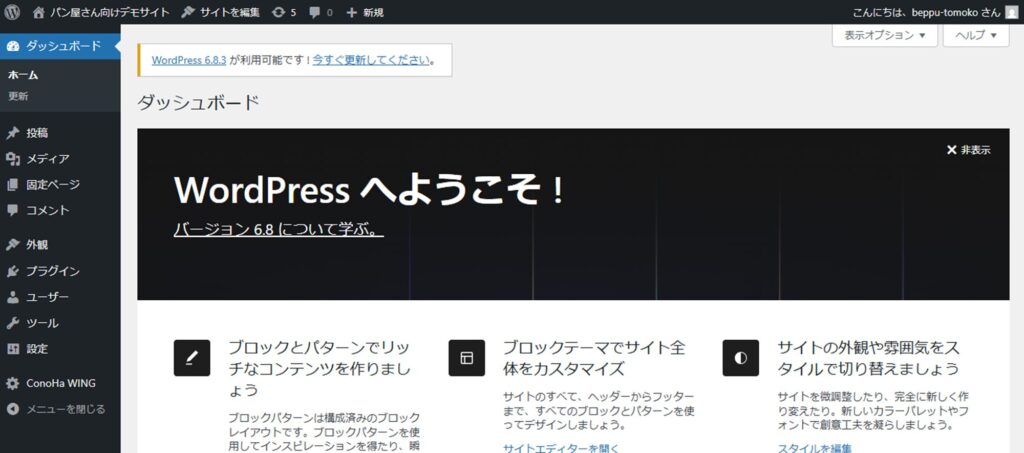Image resolution: width=1024 pixels, height=453 pixels.
Task: Click the ユーザー person icon
Action: coord(12,297)
